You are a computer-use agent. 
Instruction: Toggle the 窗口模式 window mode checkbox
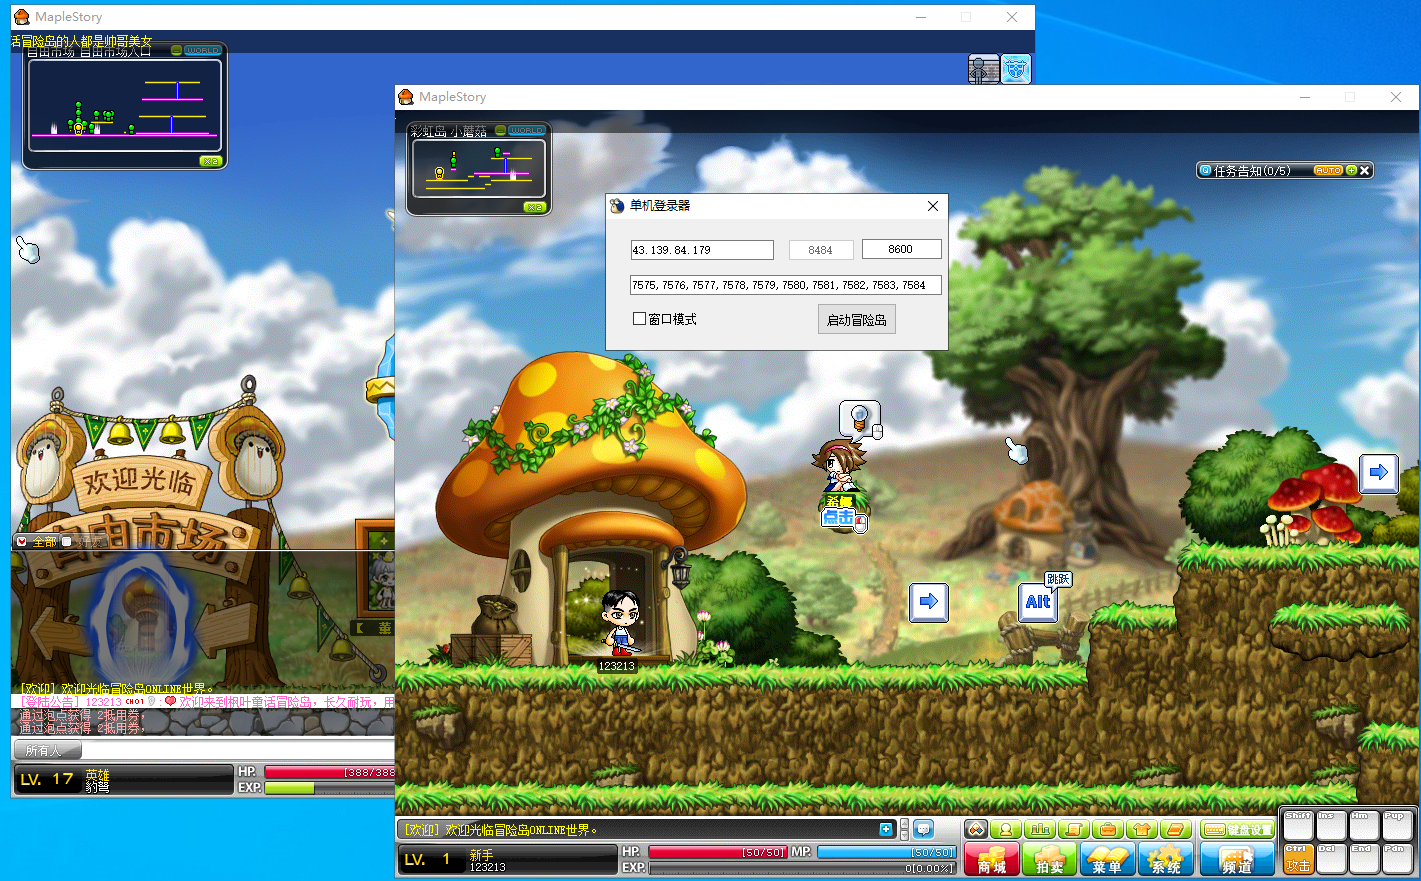(639, 319)
